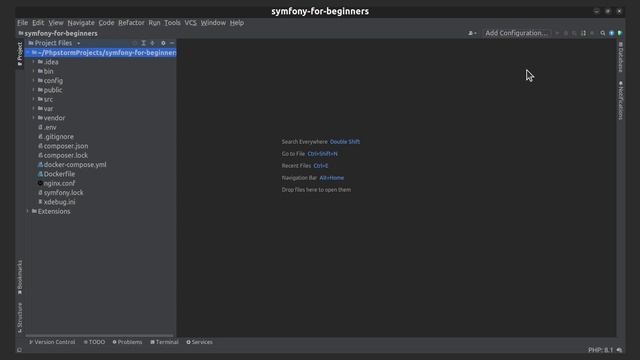Hide the project panel with minus icon
Viewport: 640px width, 360px height.
172,43
